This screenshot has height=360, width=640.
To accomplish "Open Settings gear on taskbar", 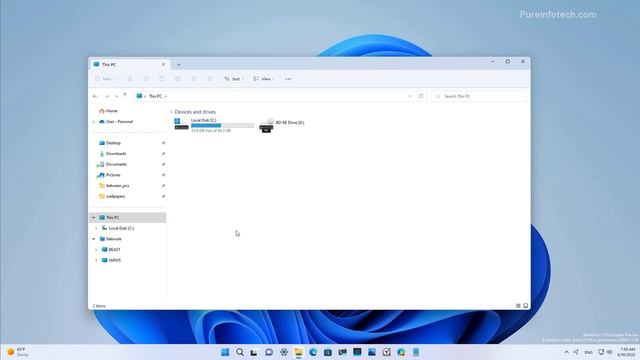I will pos(284,352).
